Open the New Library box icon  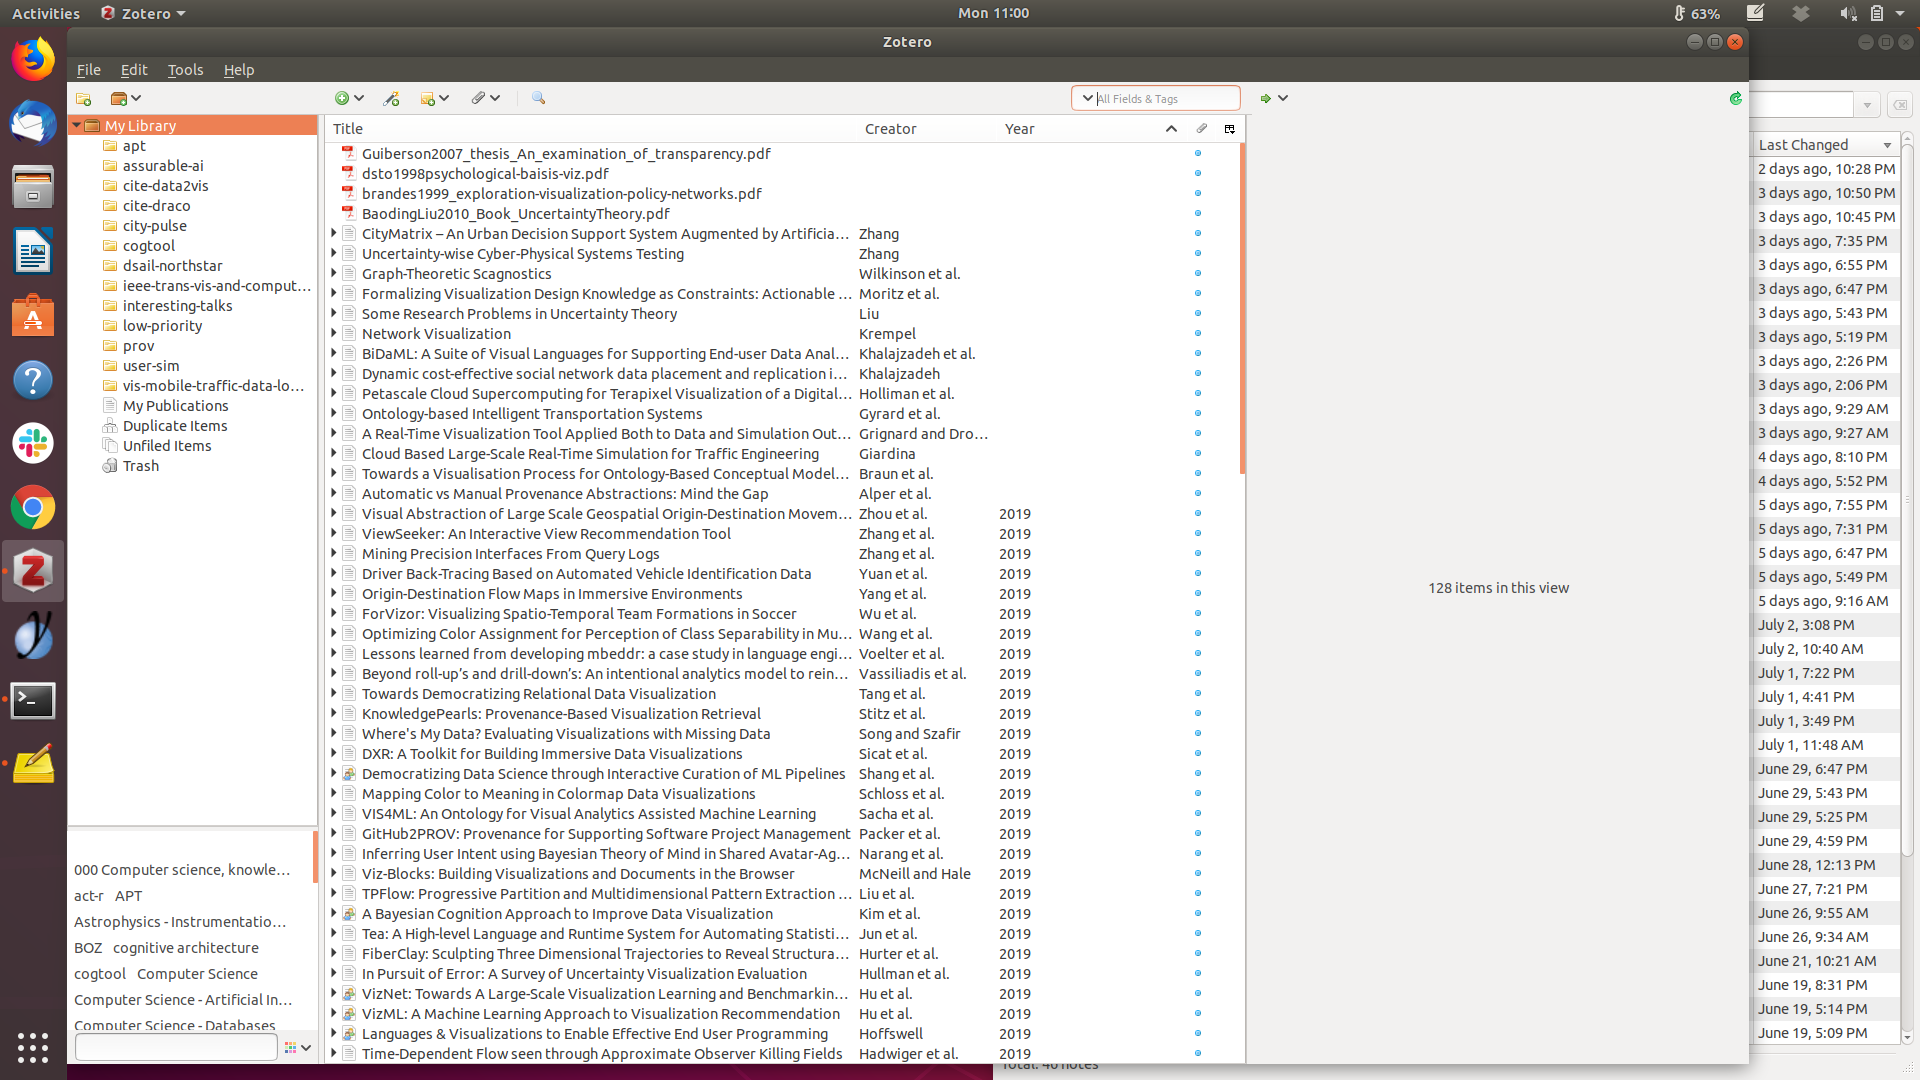(x=120, y=98)
